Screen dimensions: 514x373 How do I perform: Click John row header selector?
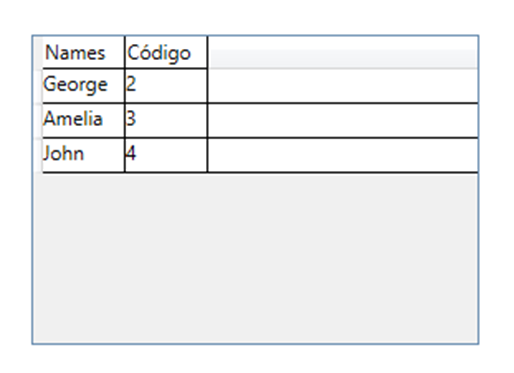click(38, 155)
